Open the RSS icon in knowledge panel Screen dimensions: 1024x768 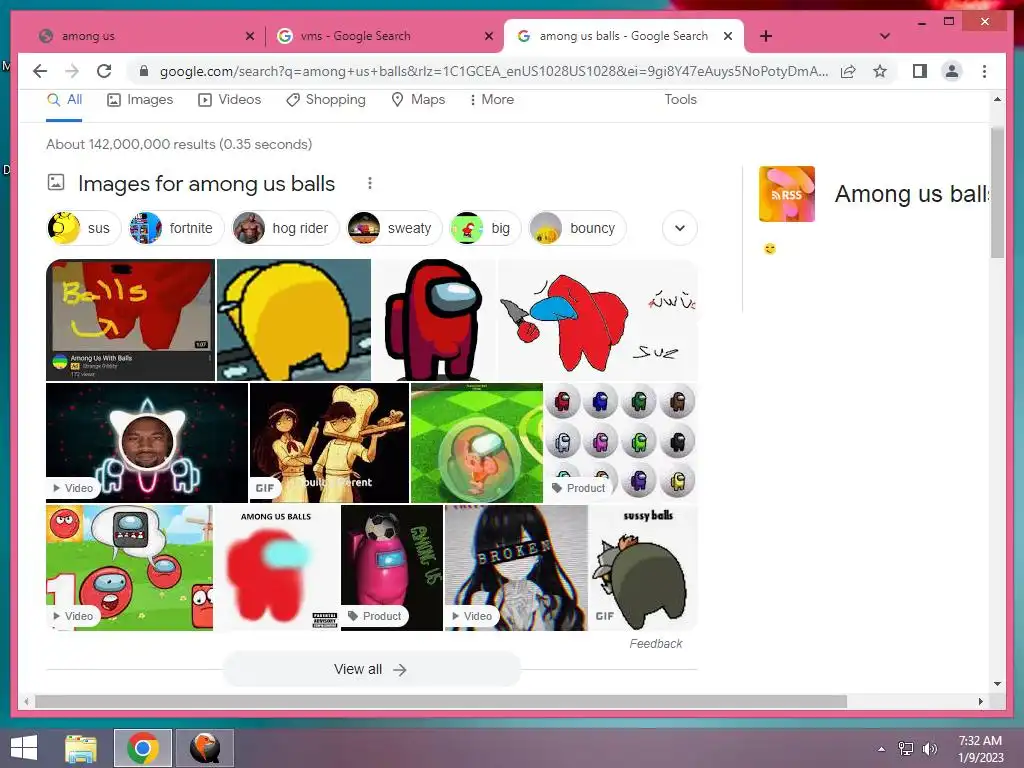pyautogui.click(x=786, y=194)
